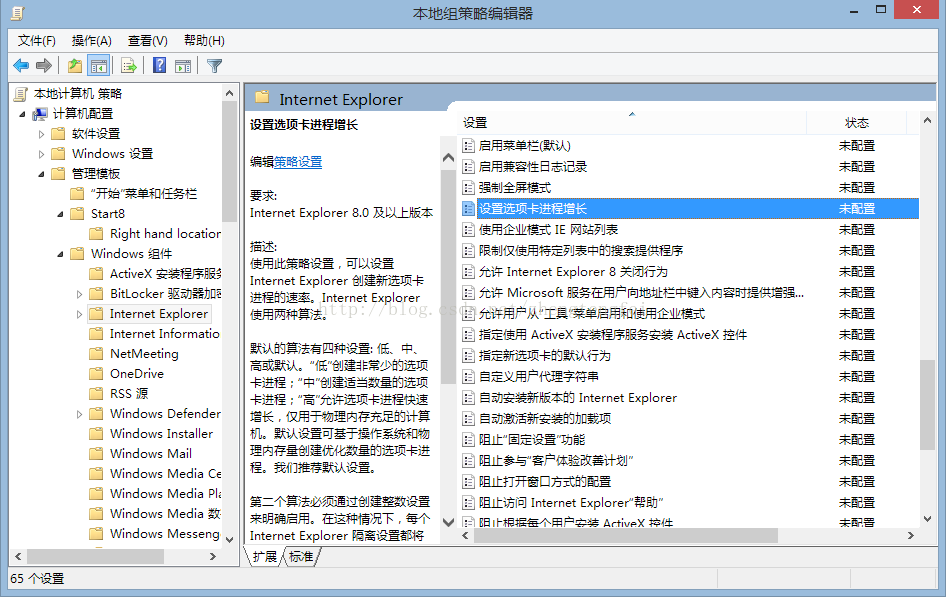Select the "开始"菜单和任务栏 folder
Image resolution: width=946 pixels, height=597 pixels.
click(x=144, y=194)
